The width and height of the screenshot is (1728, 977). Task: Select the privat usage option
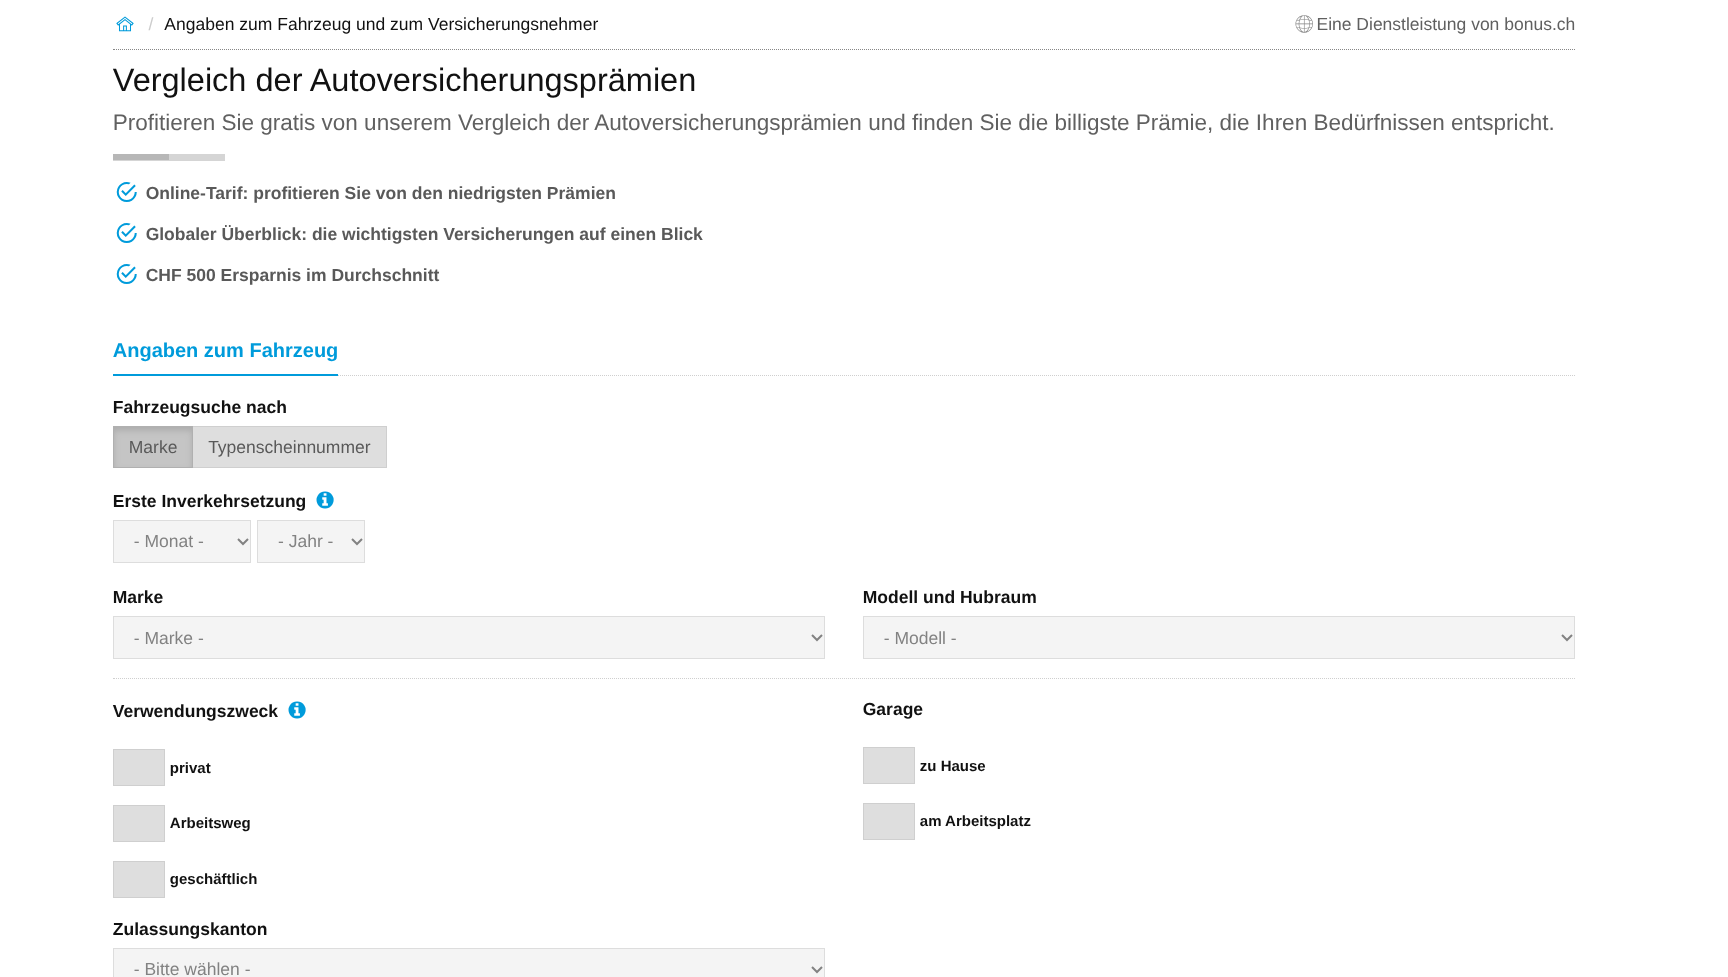pos(139,767)
